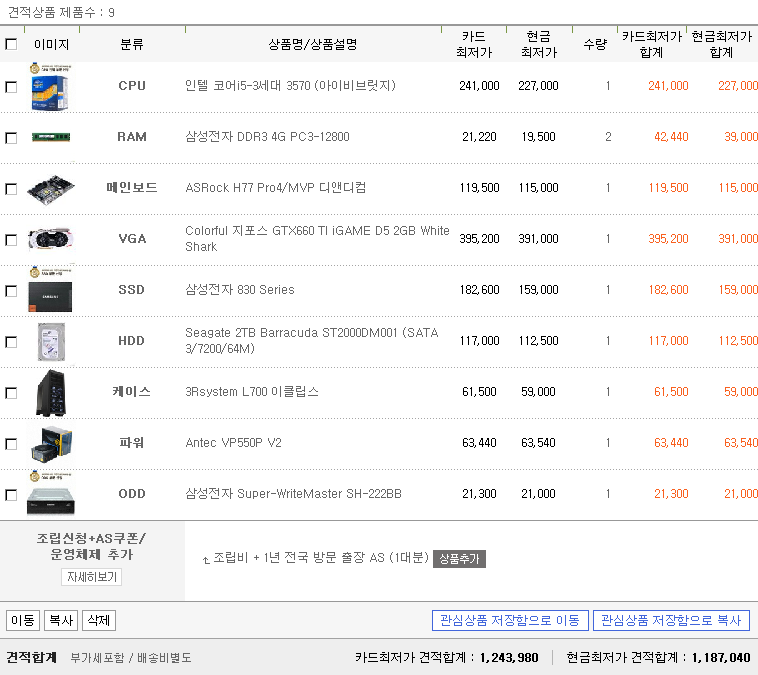Open Seagate 2TB Barracuda product link
The height and width of the screenshot is (675, 758).
pos(312,340)
